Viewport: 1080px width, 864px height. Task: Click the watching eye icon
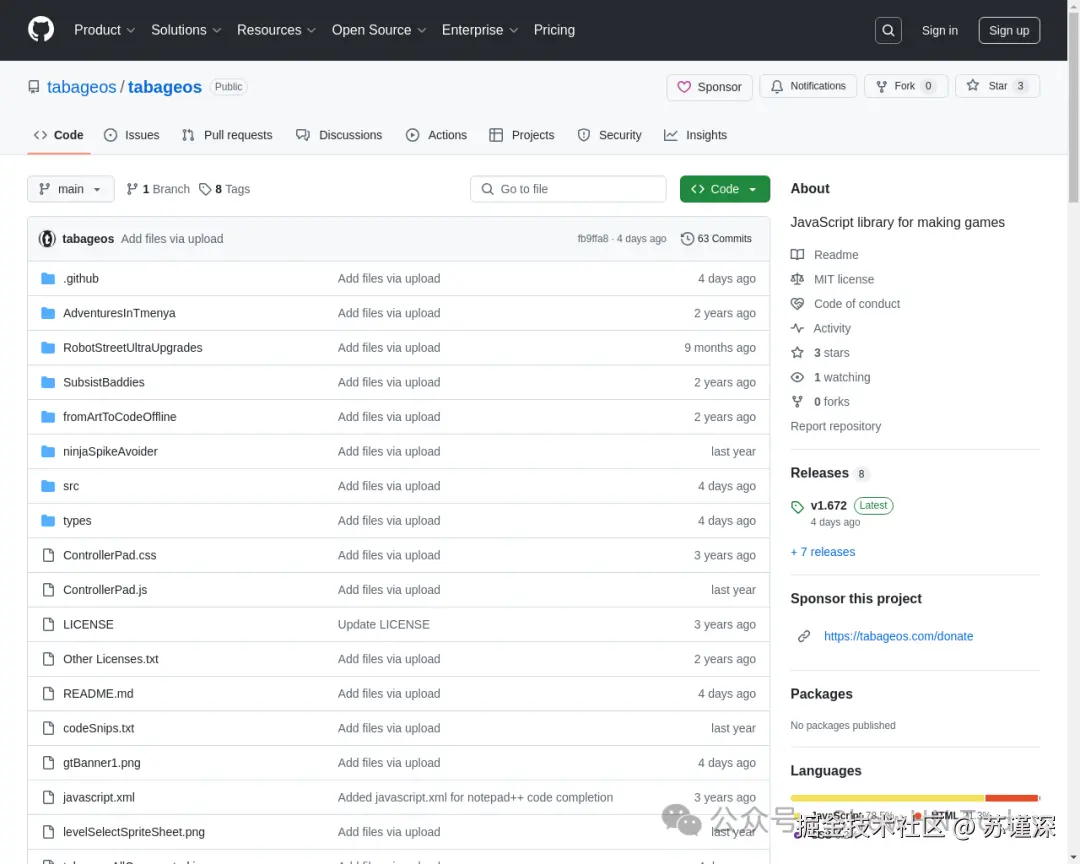(797, 377)
